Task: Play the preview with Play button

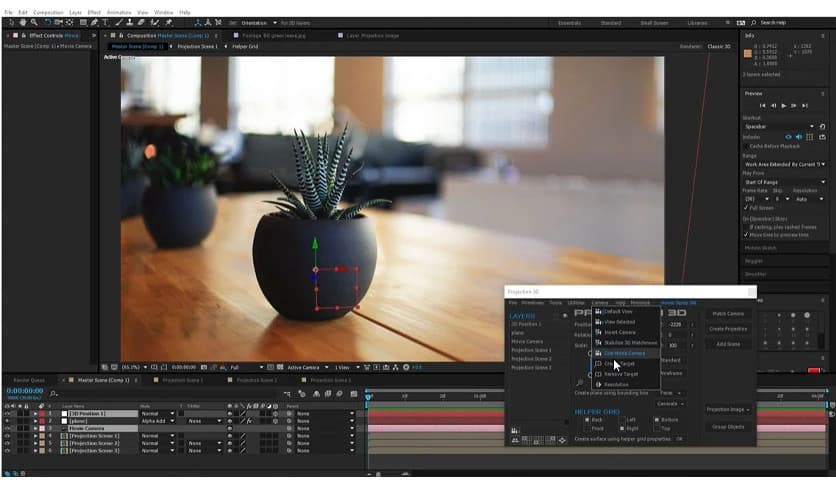Action: click(783, 106)
